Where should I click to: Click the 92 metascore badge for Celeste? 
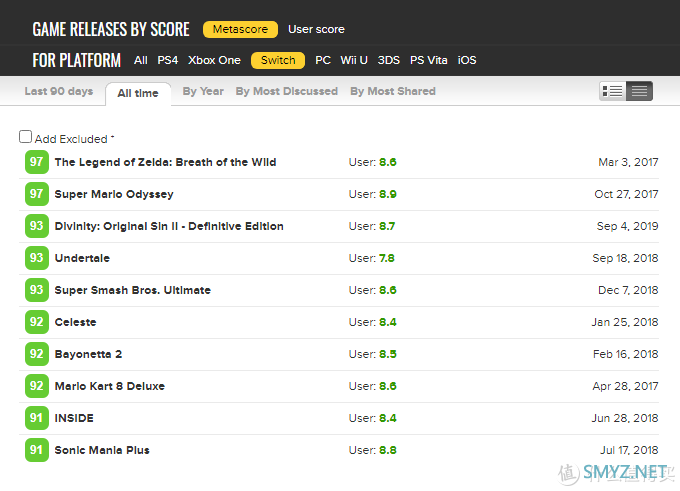37,322
